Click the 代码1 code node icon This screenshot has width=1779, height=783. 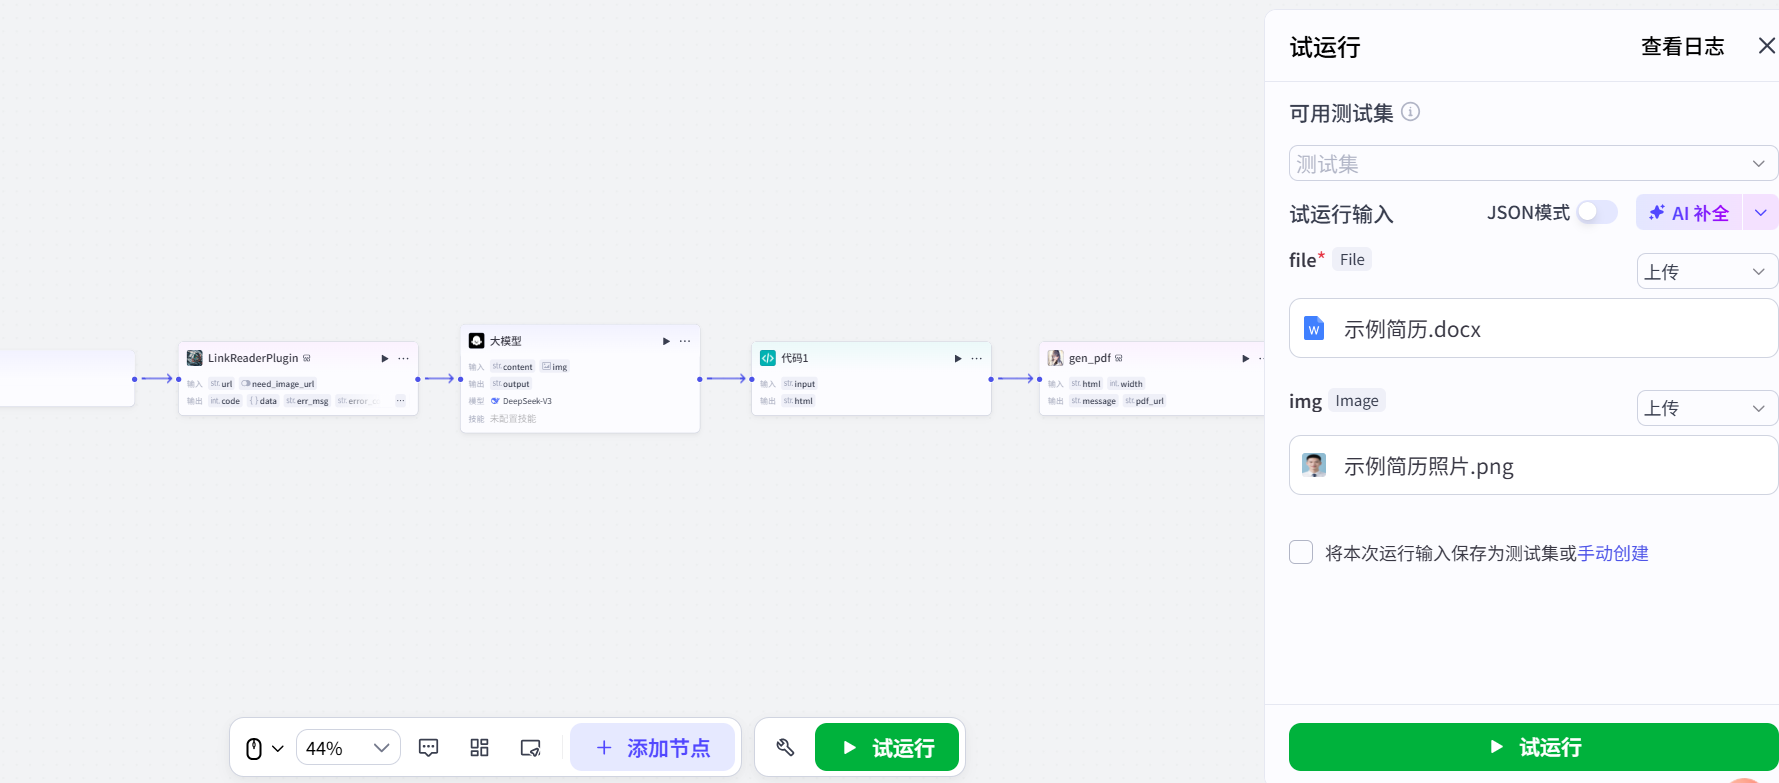click(768, 358)
